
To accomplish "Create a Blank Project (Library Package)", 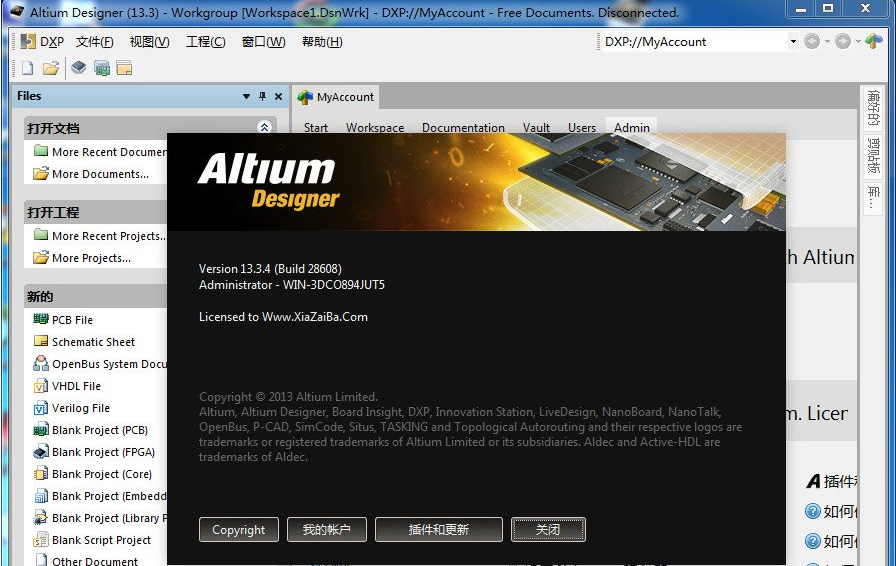I will pyautogui.click(x=101, y=518).
